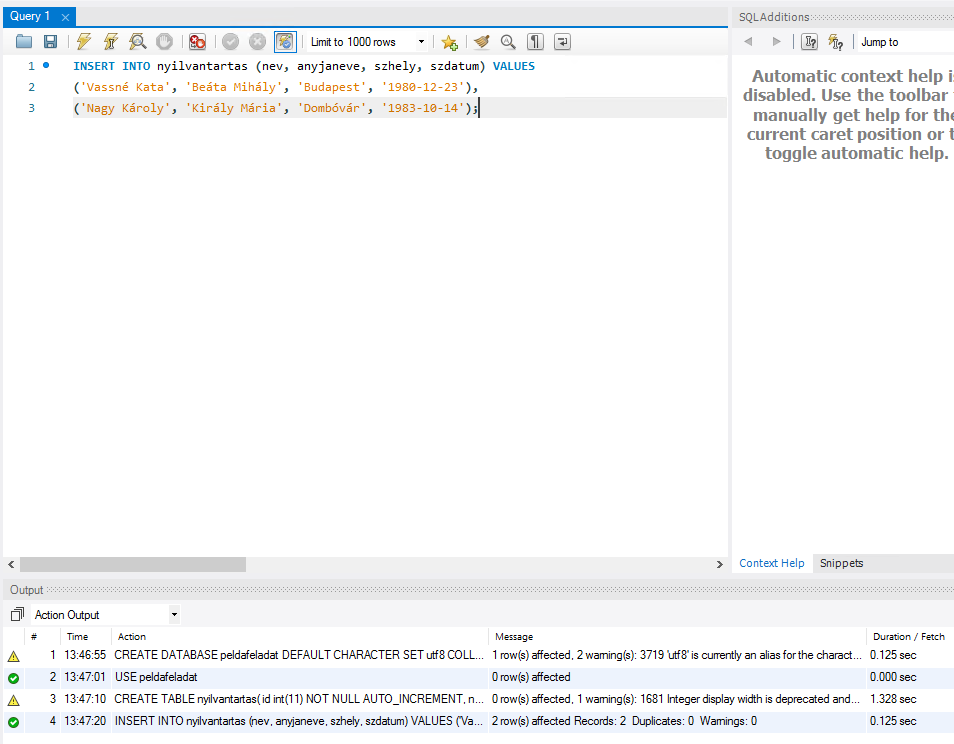
Task: Switch to the Snippets tab
Action: [x=841, y=563]
